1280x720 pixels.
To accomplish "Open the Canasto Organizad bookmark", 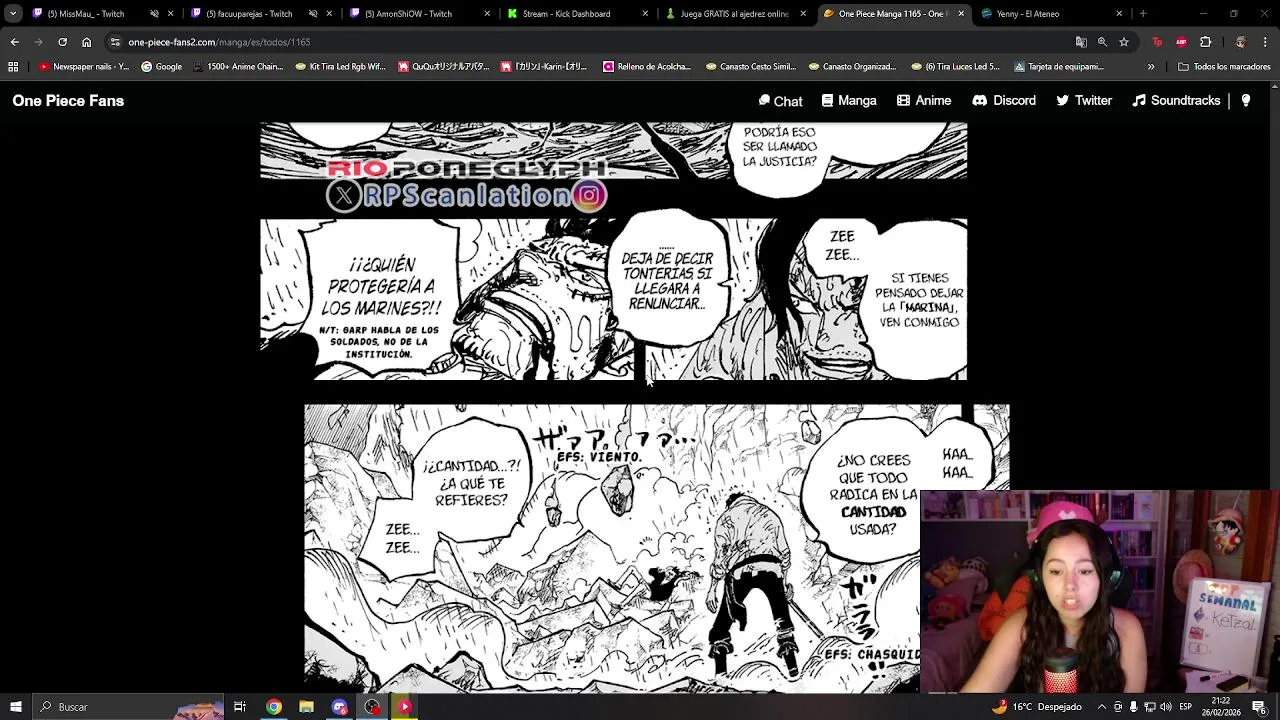I will 852,67.
